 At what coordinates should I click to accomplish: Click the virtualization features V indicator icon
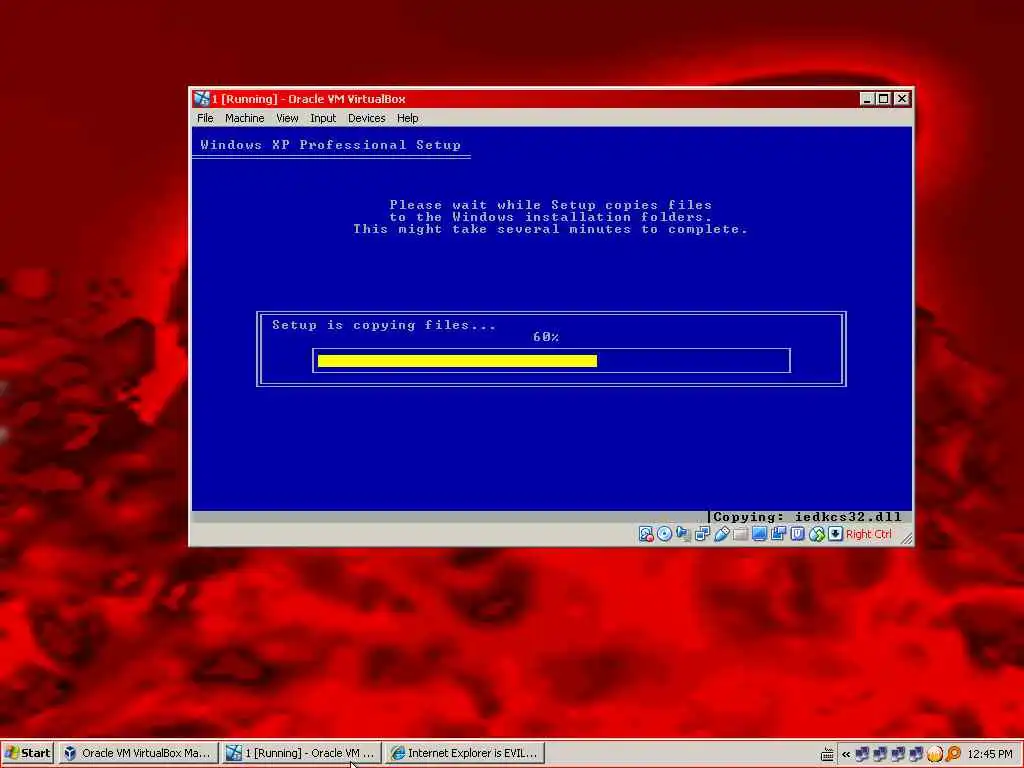[x=797, y=534]
